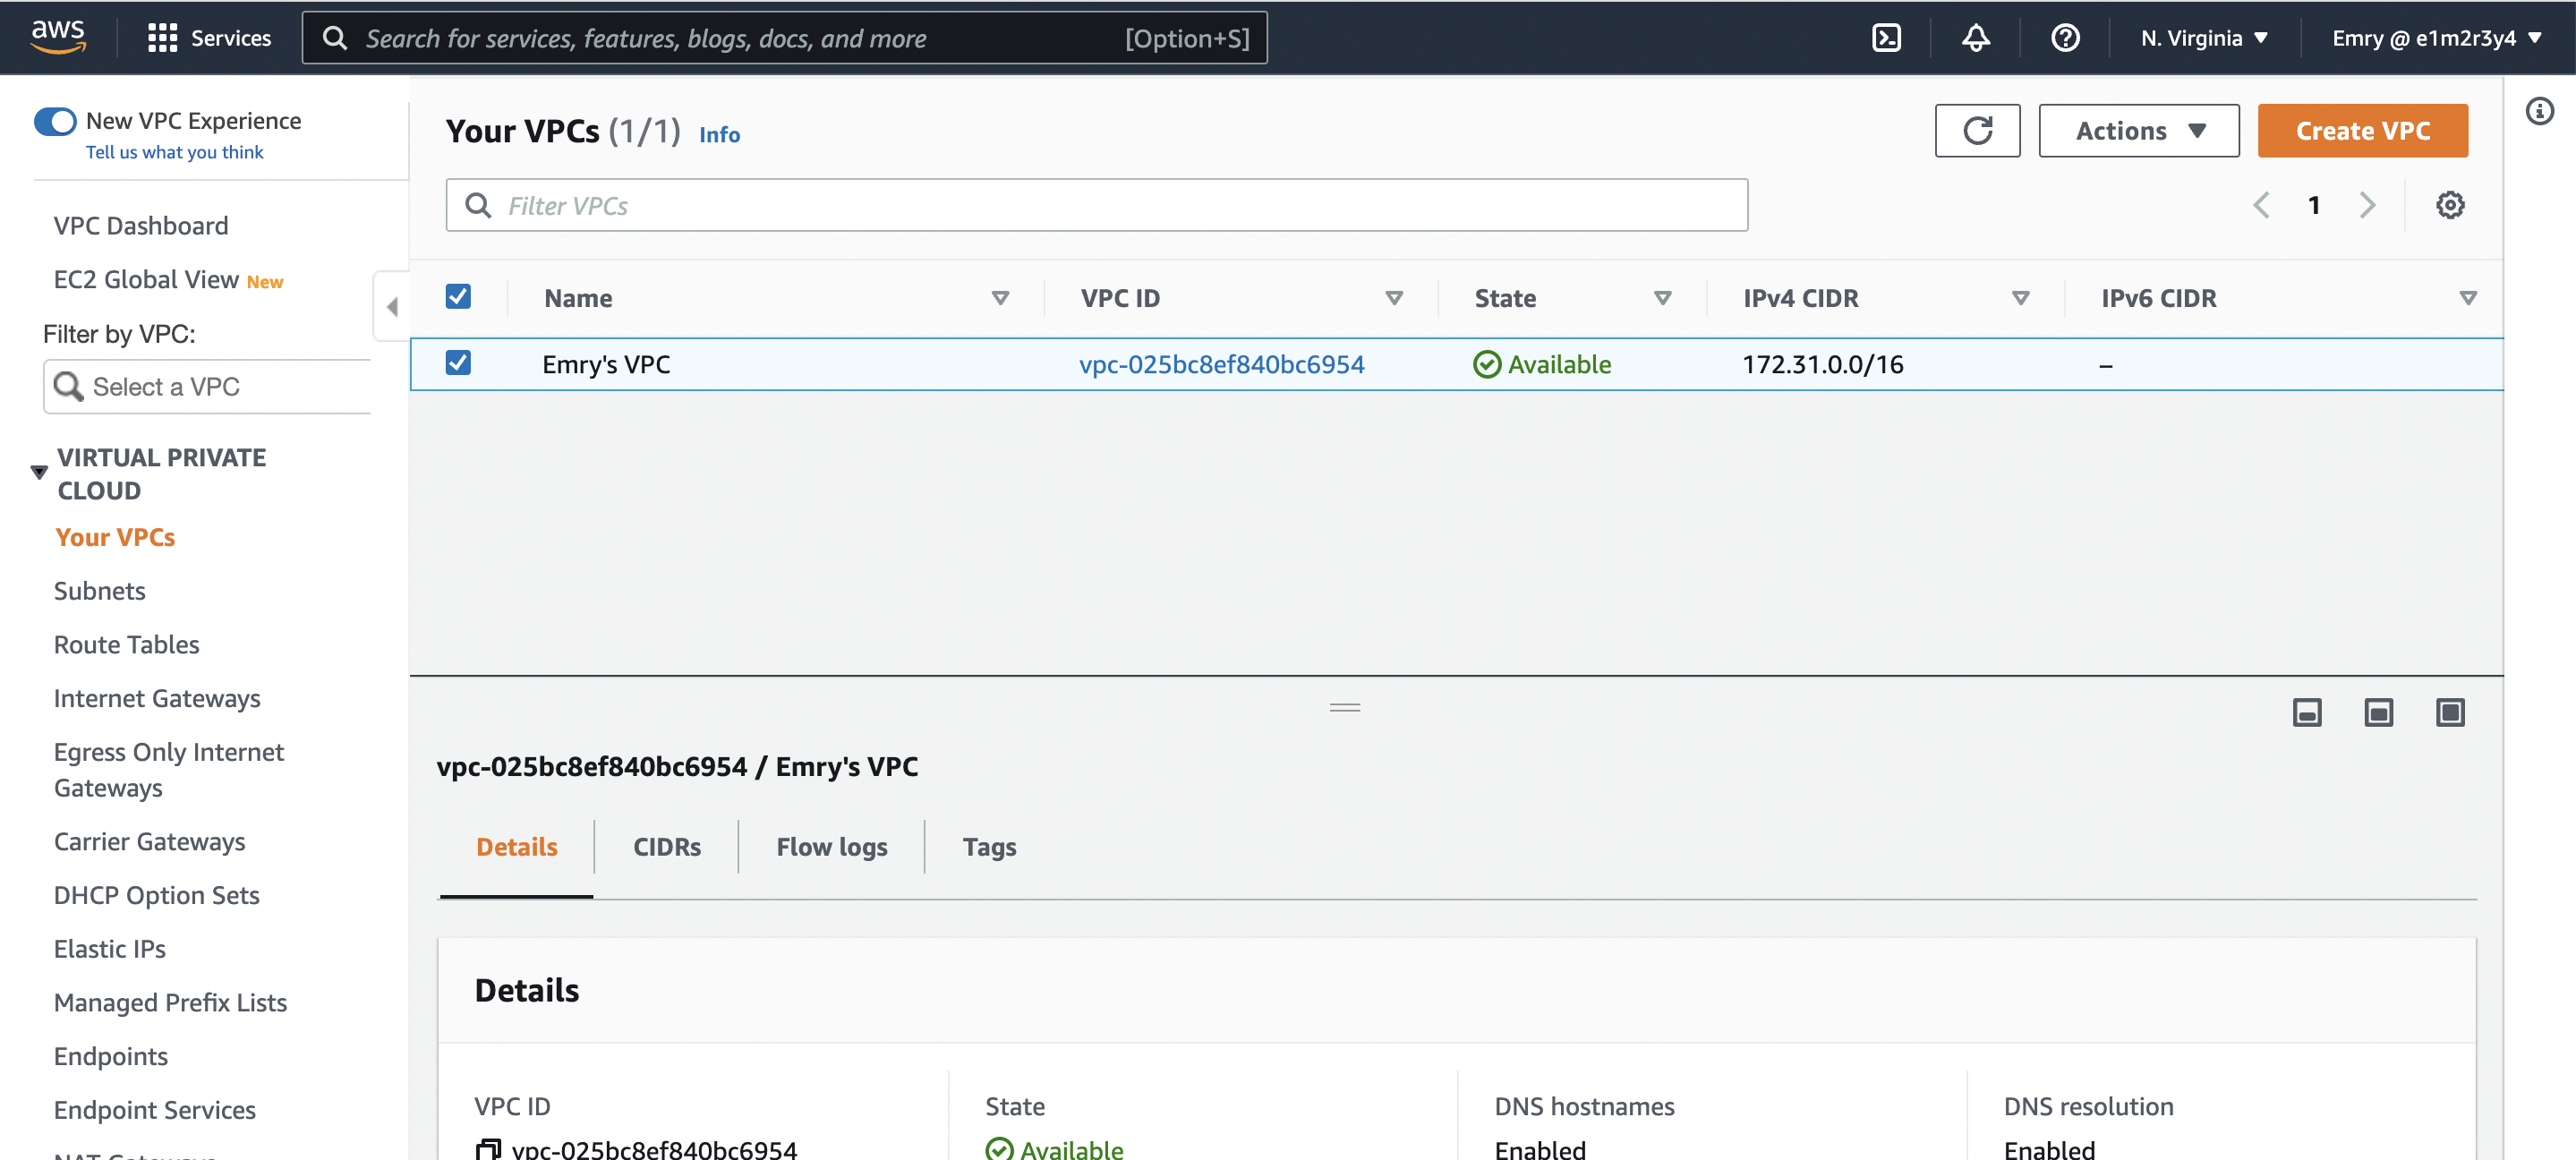Copy the VPC ID in Details
This screenshot has height=1160, width=2576.
click(x=488, y=1149)
